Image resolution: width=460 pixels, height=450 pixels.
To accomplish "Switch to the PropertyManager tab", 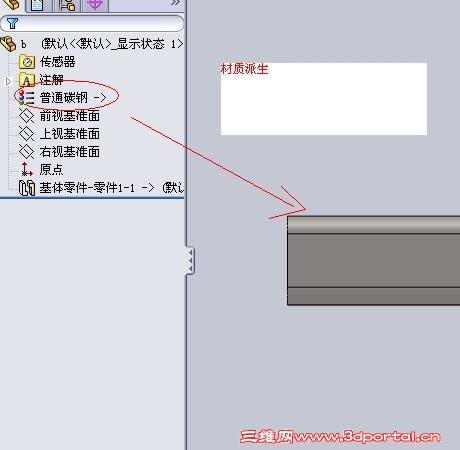I will pos(38,5).
